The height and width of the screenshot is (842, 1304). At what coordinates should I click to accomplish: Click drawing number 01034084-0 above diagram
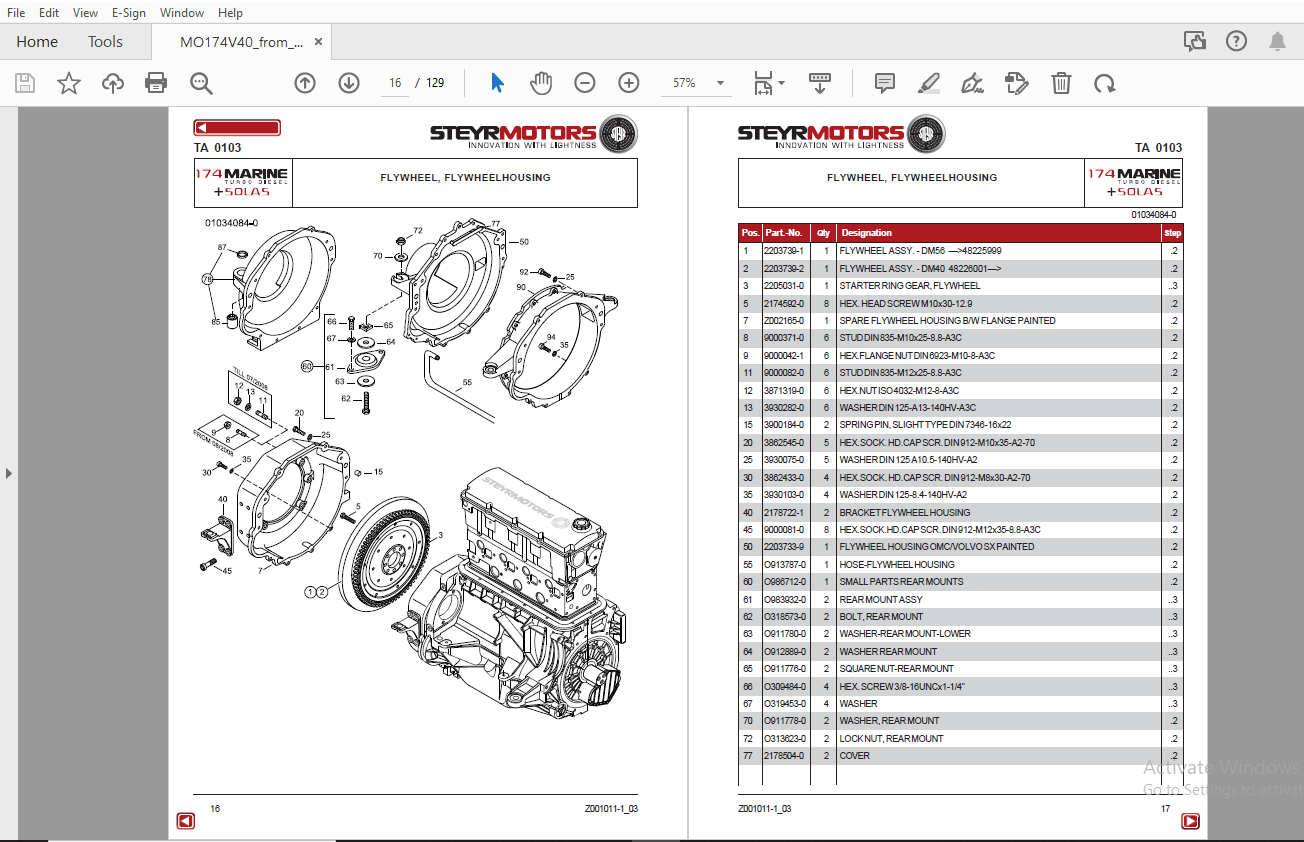click(232, 223)
